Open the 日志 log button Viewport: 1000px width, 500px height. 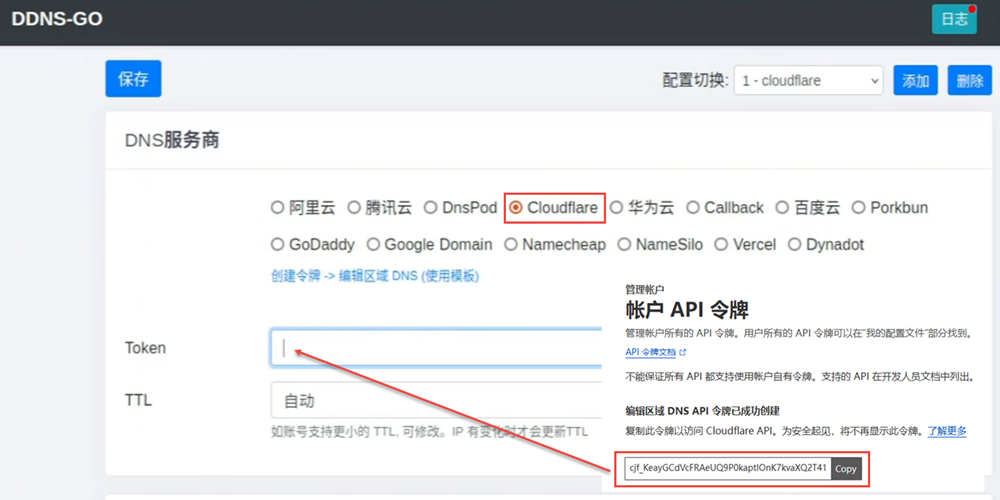click(x=954, y=19)
